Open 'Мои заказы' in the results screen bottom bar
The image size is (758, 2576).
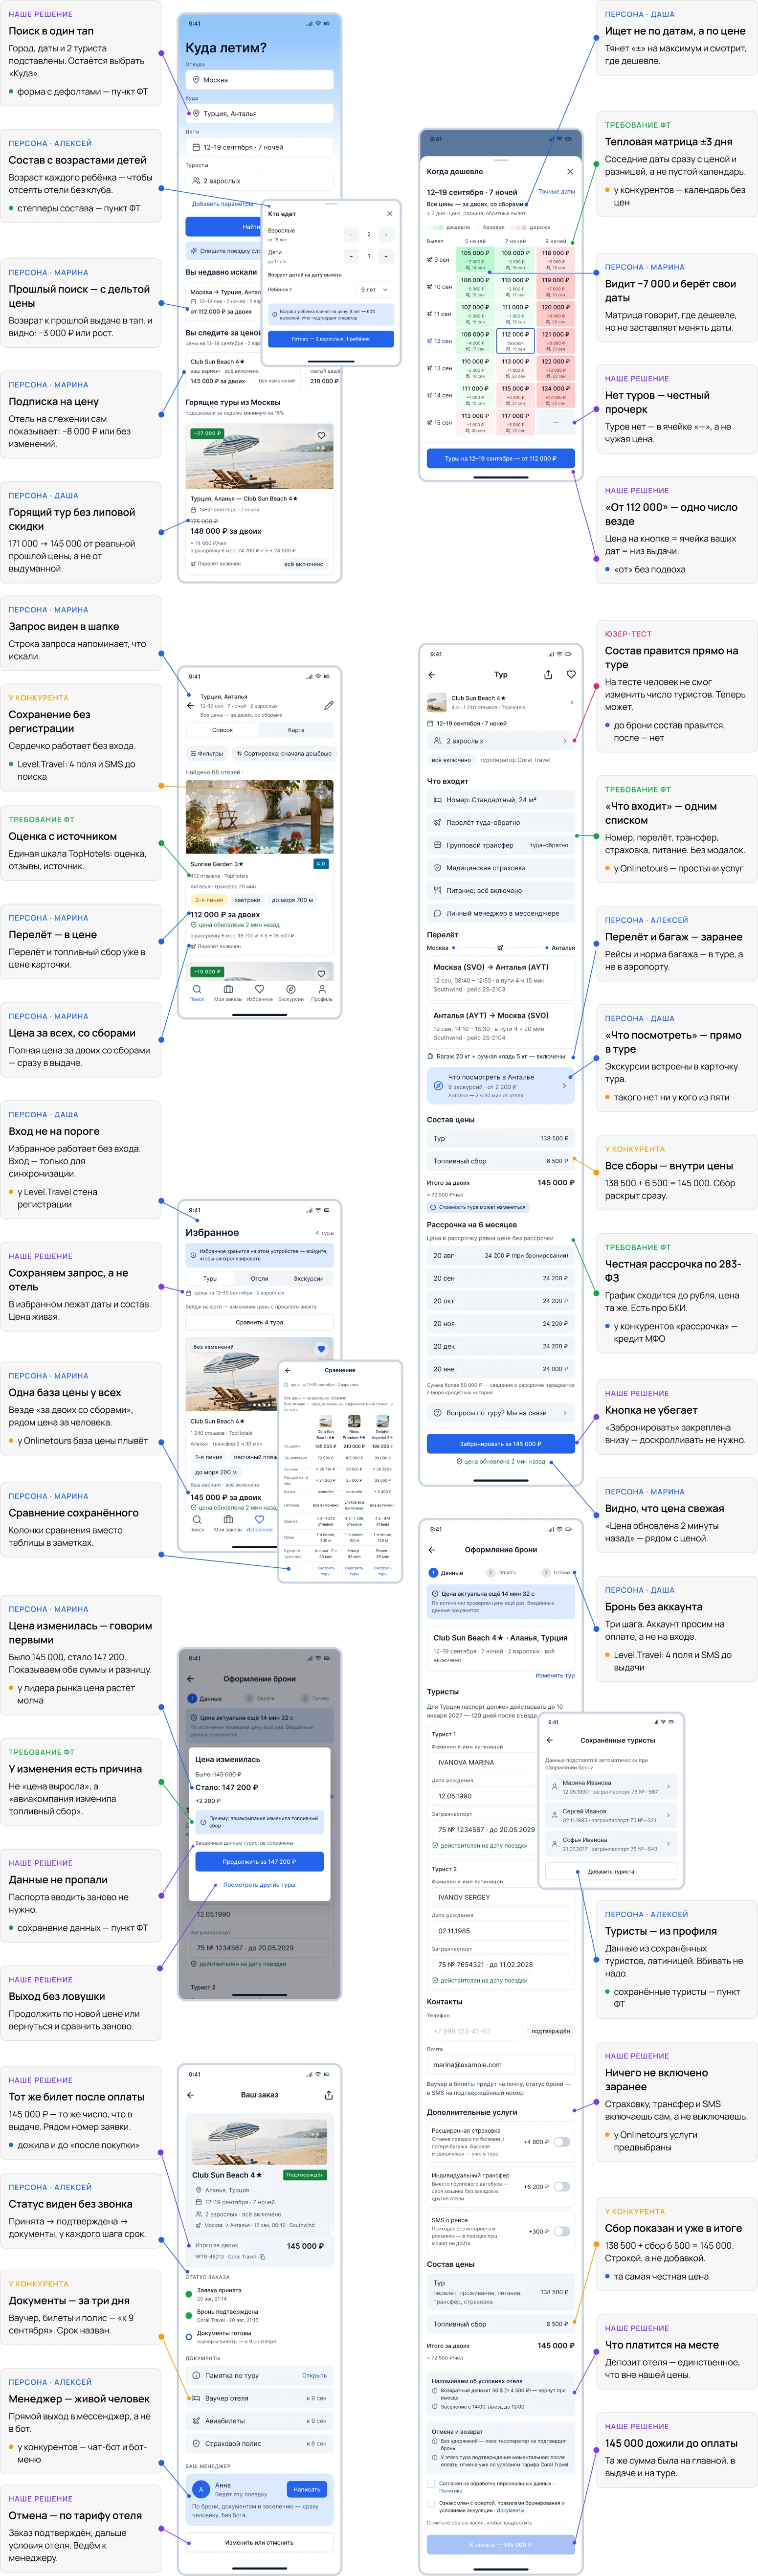click(x=228, y=992)
